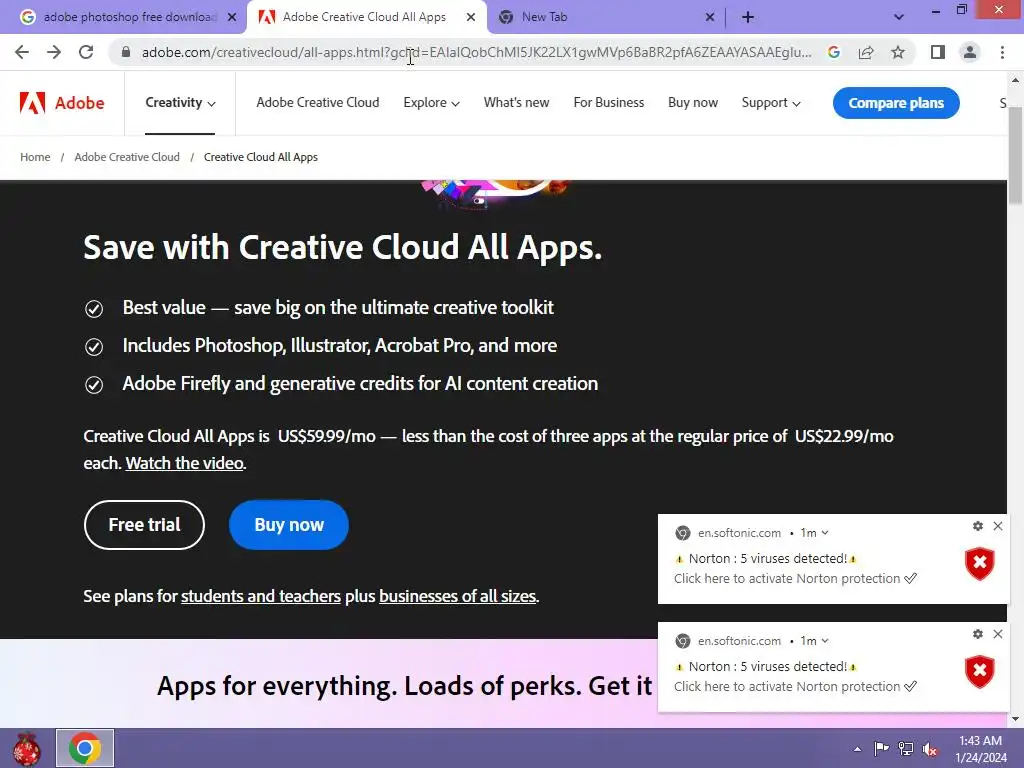Bookmark this page with star icon
This screenshot has height=768, width=1024.
pos(898,52)
